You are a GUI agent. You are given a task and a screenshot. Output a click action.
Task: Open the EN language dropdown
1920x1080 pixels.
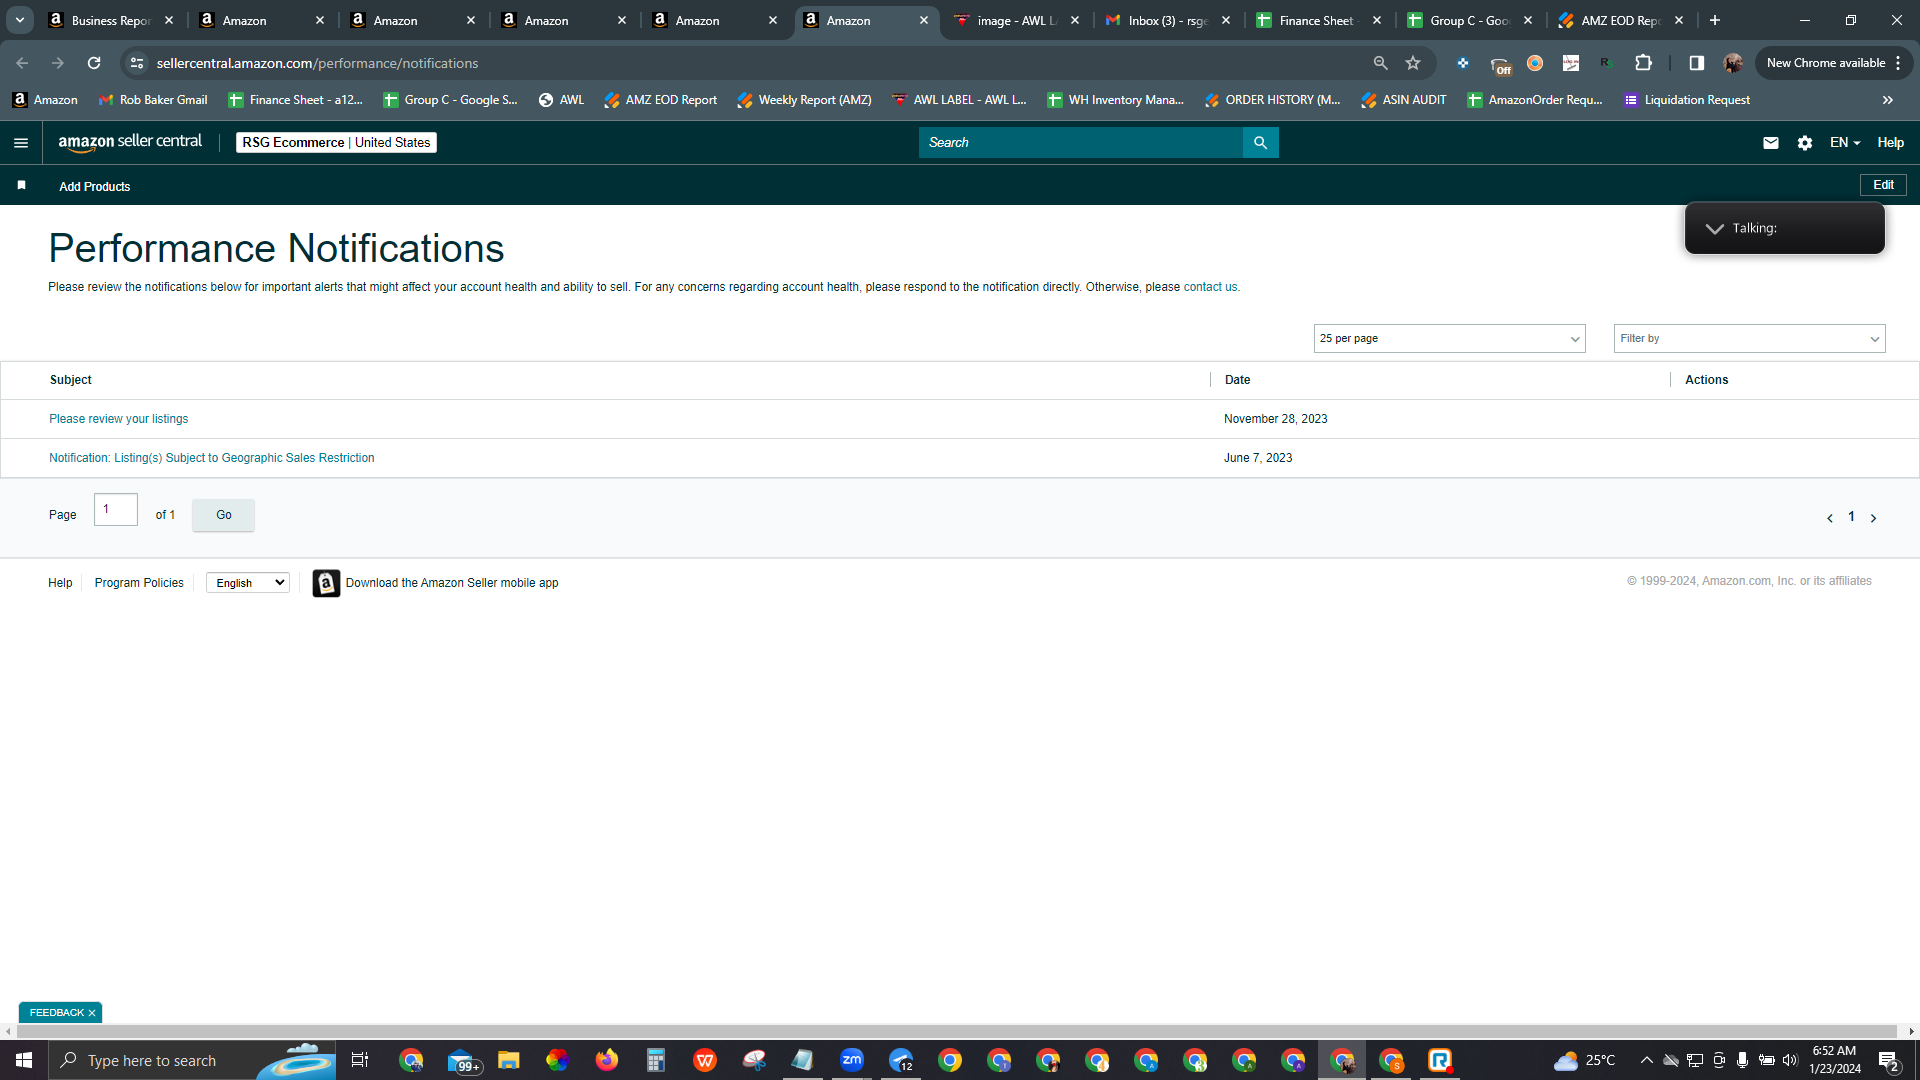pyautogui.click(x=1844, y=143)
